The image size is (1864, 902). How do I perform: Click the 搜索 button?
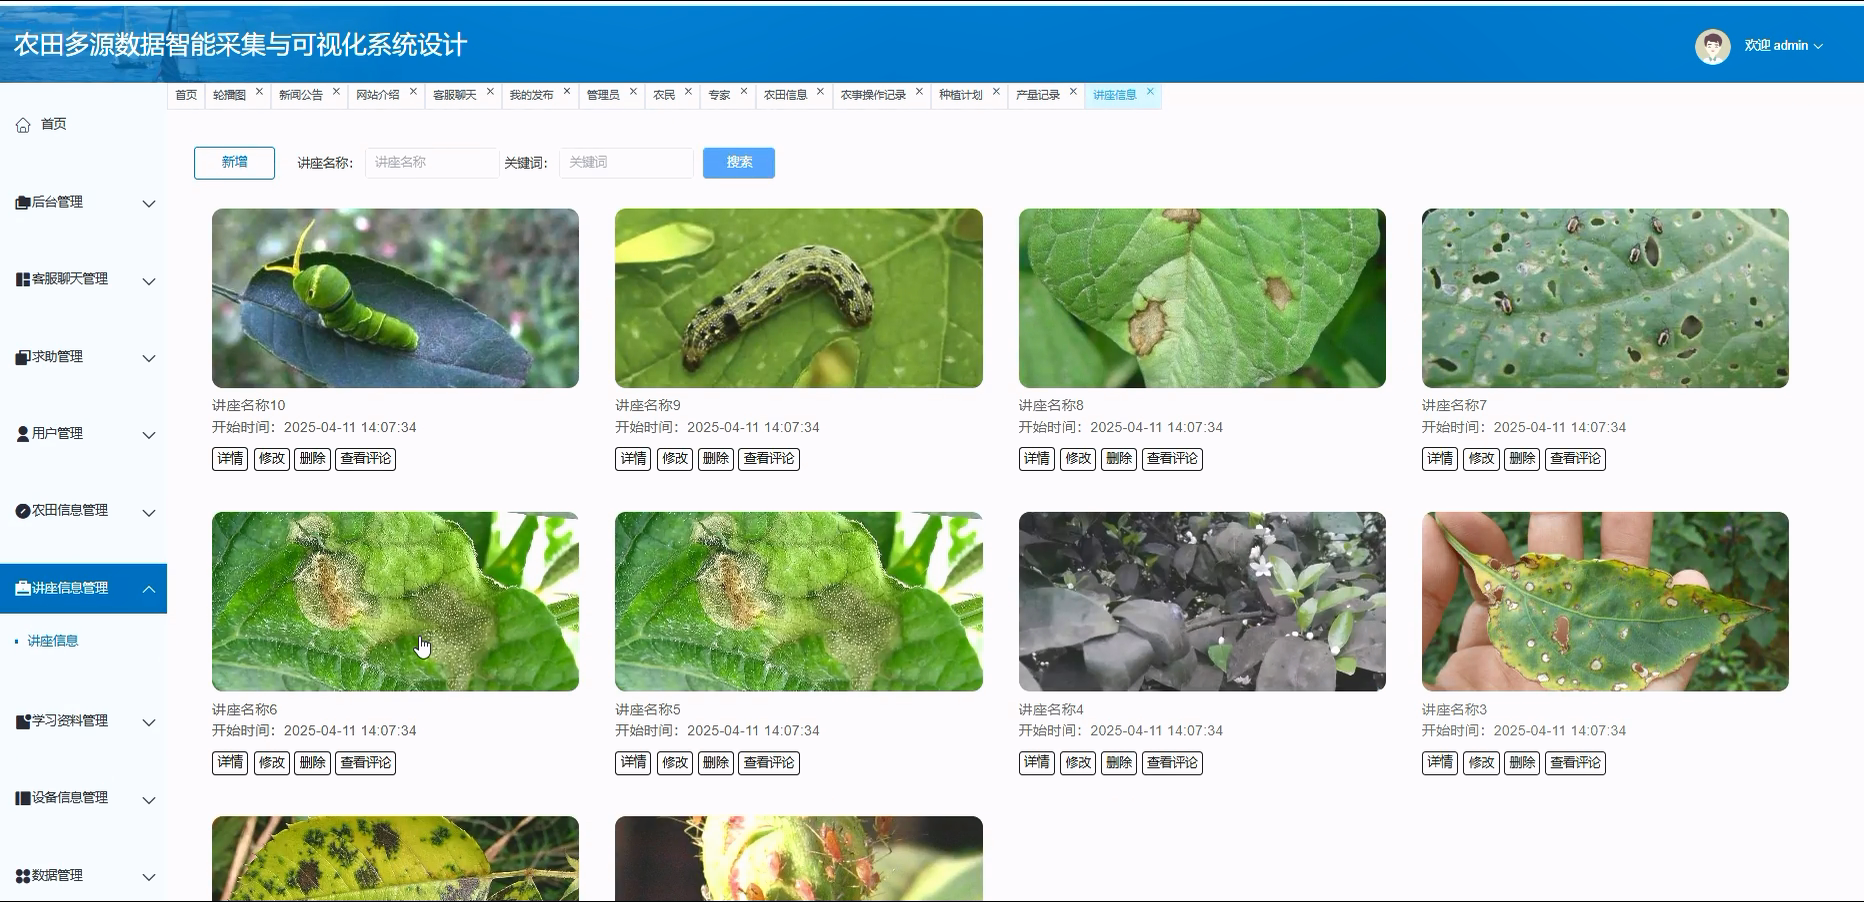click(739, 163)
